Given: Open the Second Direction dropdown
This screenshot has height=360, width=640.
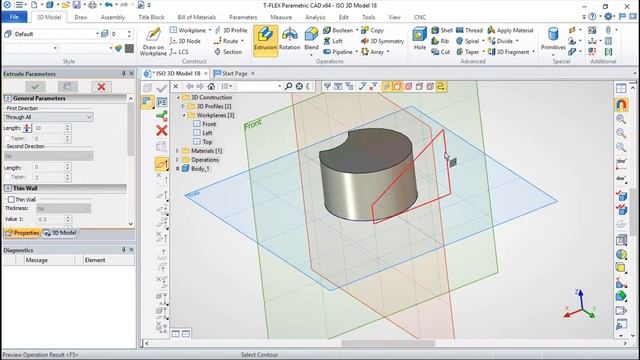Looking at the screenshot, I should [49, 156].
